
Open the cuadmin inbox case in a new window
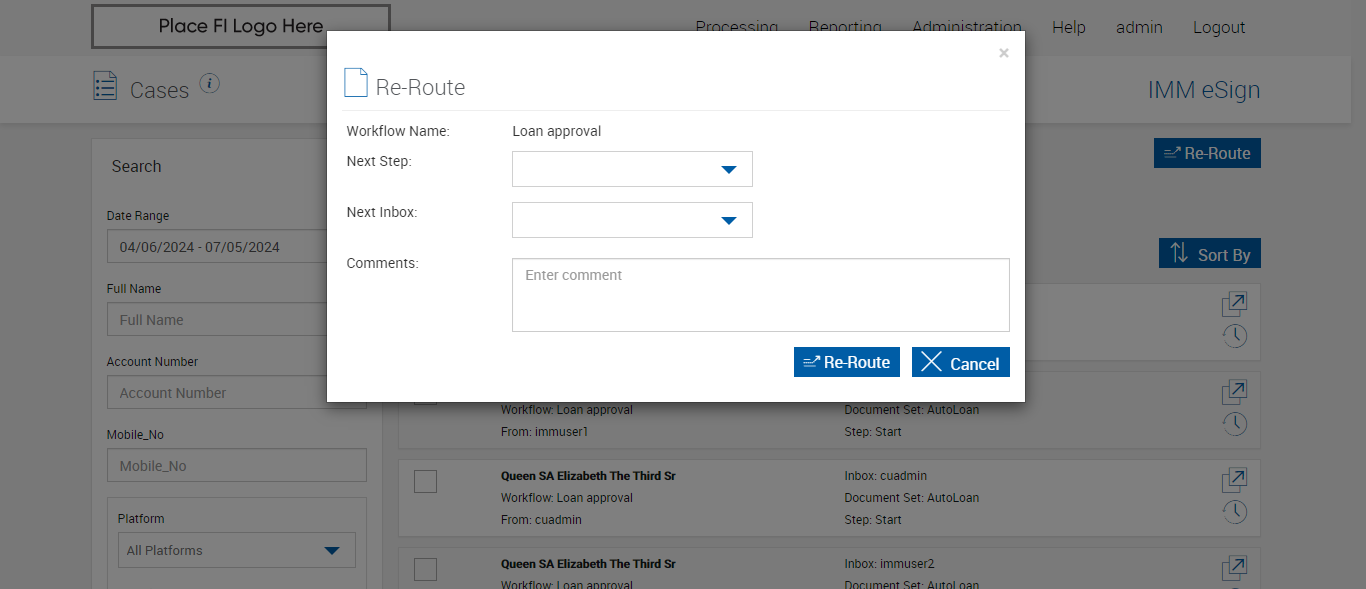coord(1234,479)
